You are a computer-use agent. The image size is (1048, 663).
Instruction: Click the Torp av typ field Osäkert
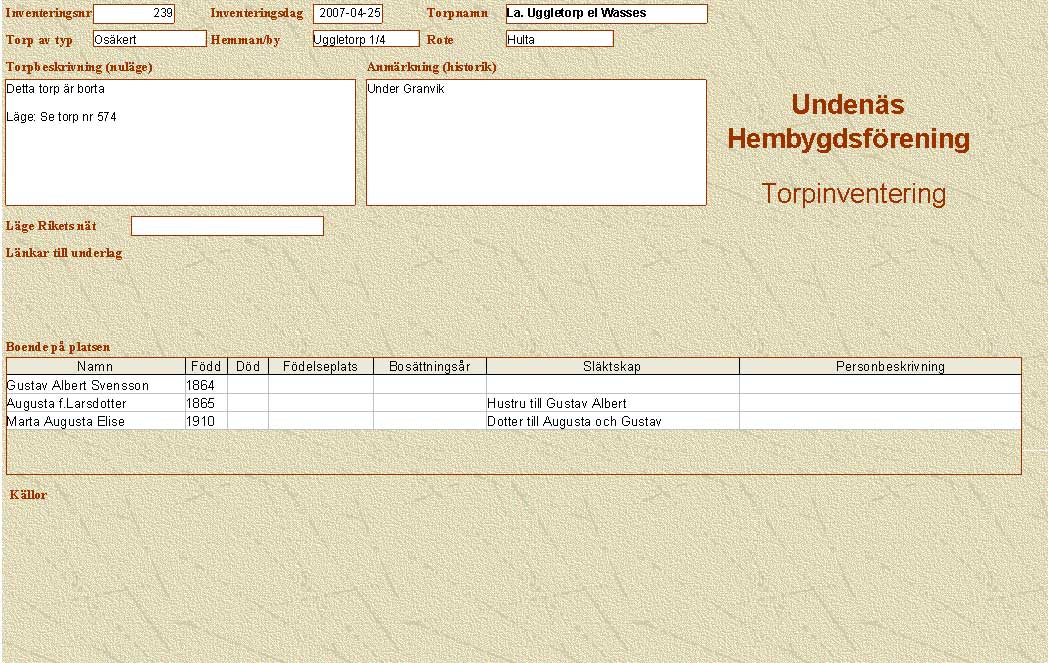[x=149, y=39]
